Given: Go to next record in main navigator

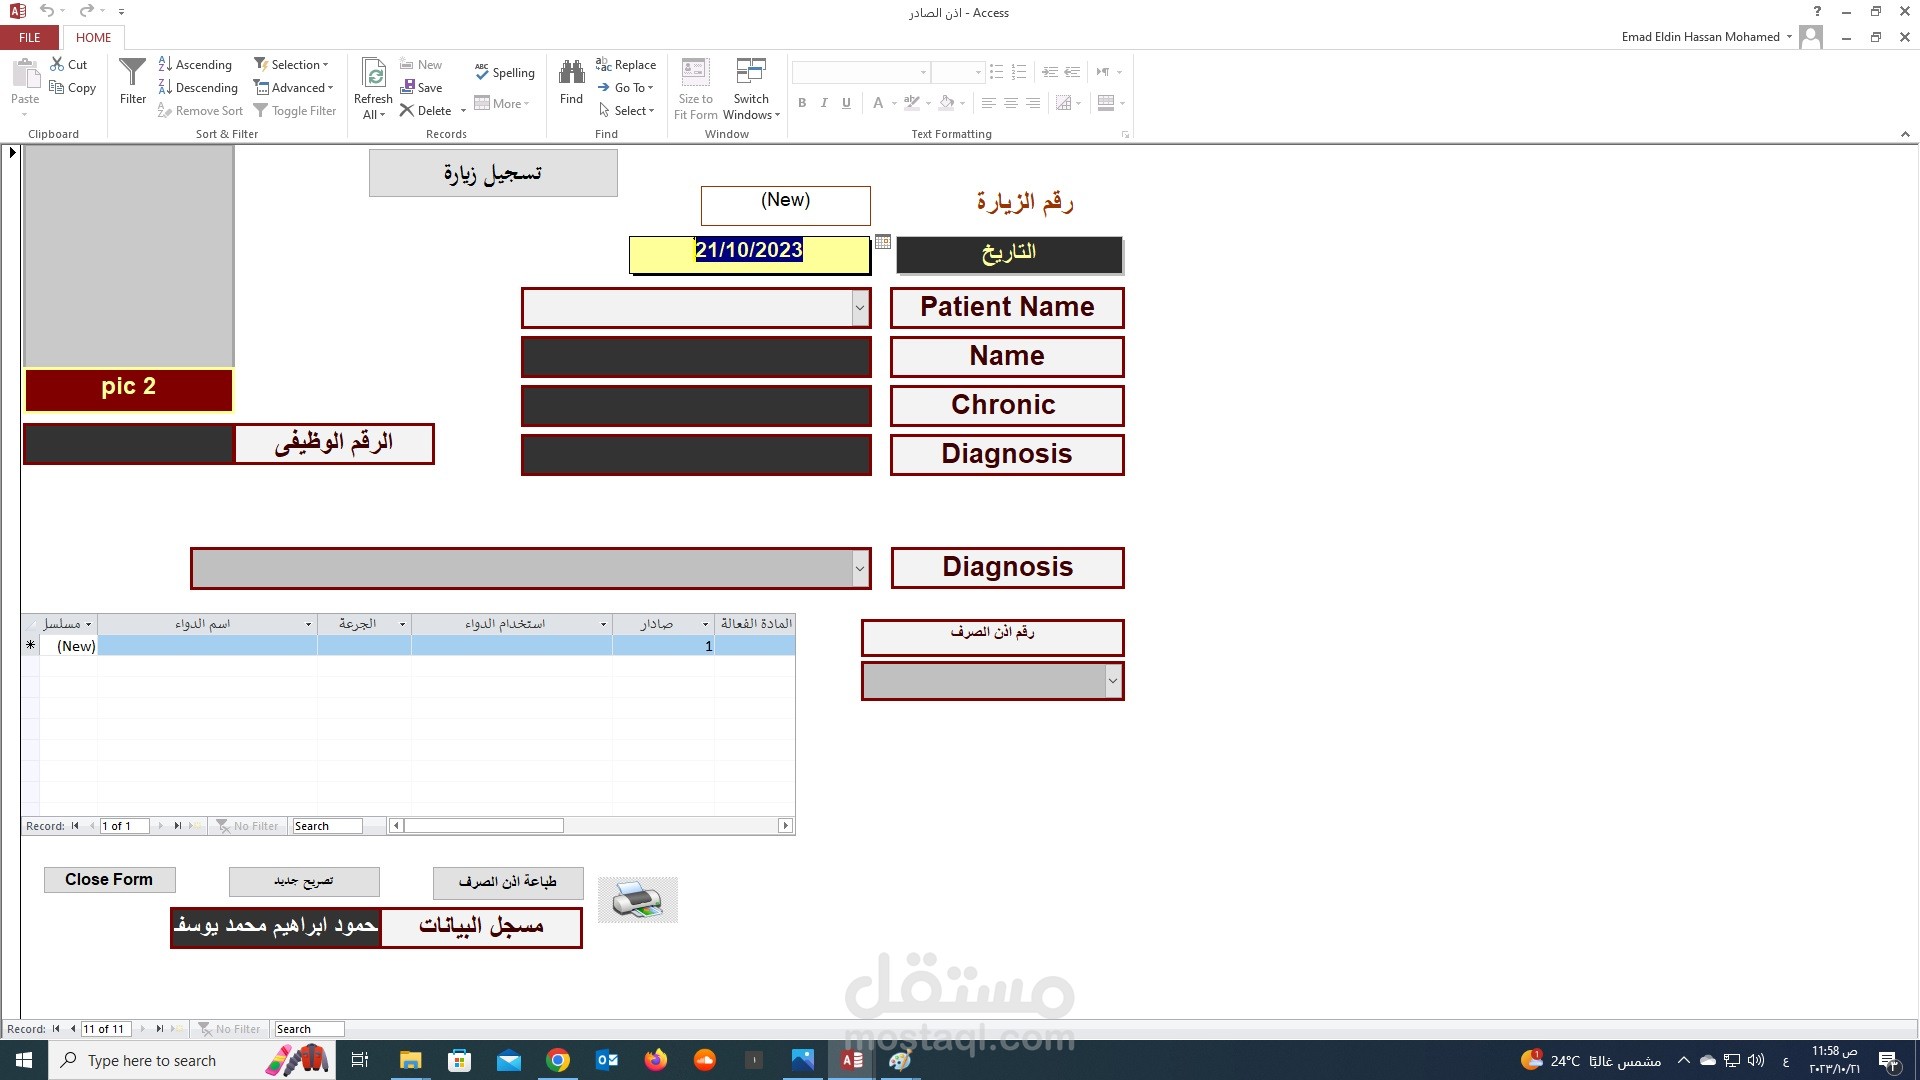Looking at the screenshot, I should click(x=143, y=1029).
